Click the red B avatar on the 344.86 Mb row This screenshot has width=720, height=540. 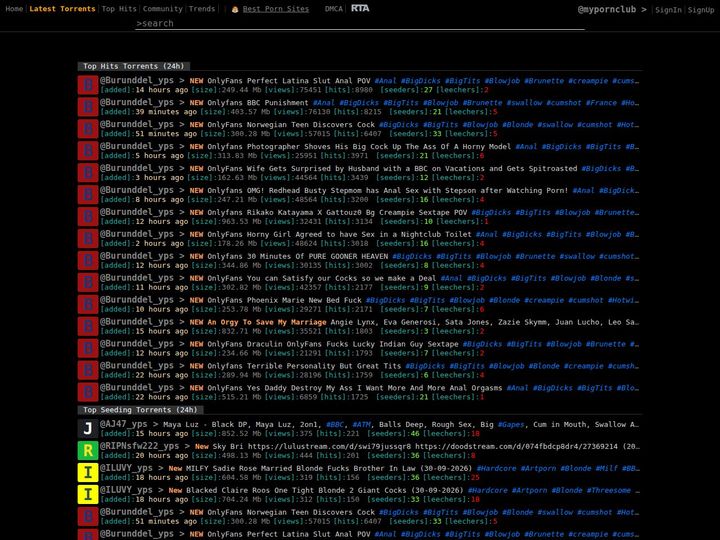point(88,261)
